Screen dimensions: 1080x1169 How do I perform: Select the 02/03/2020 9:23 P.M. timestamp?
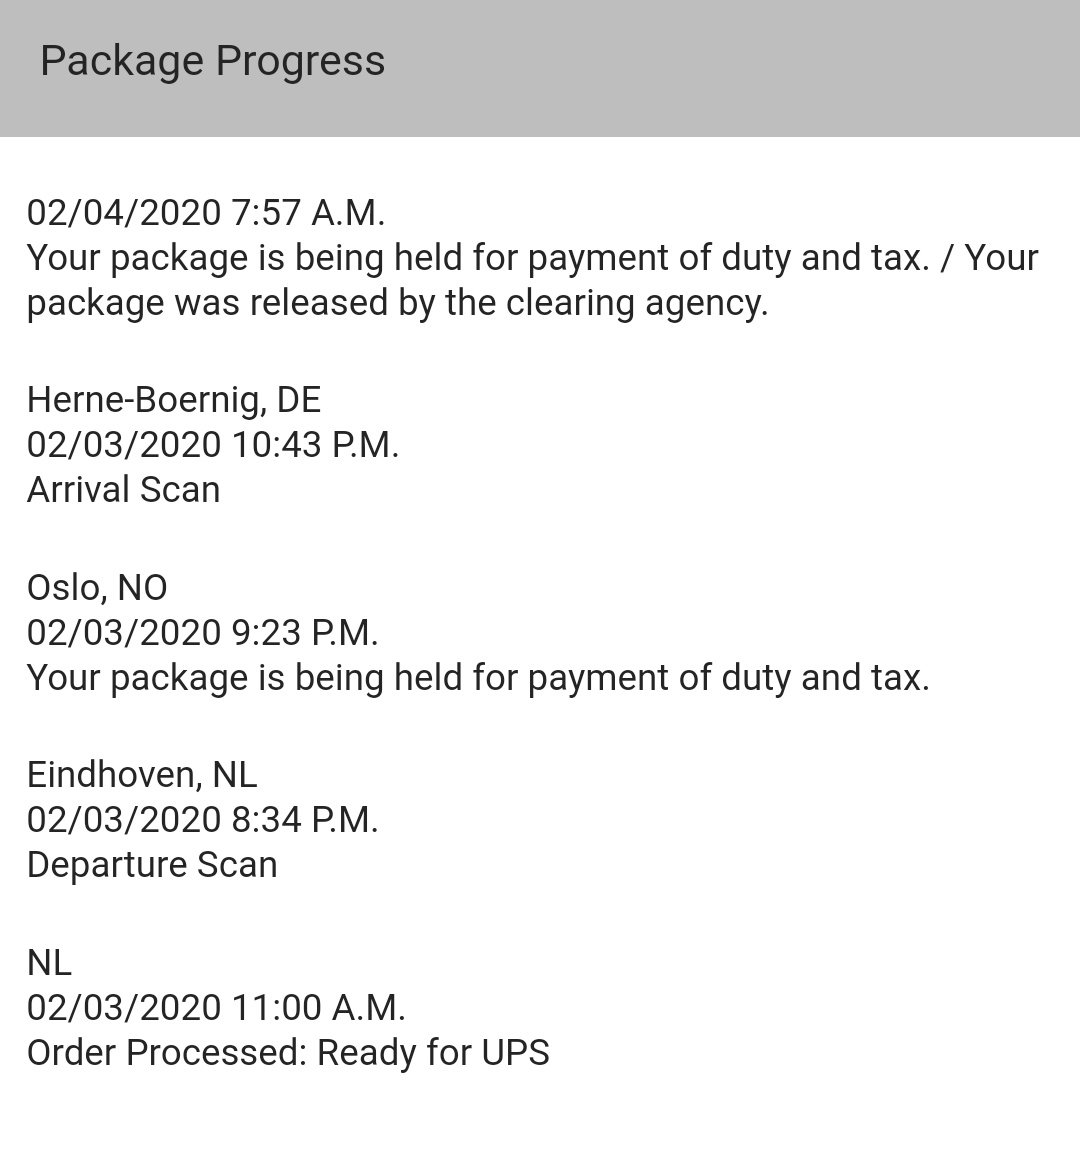click(203, 632)
